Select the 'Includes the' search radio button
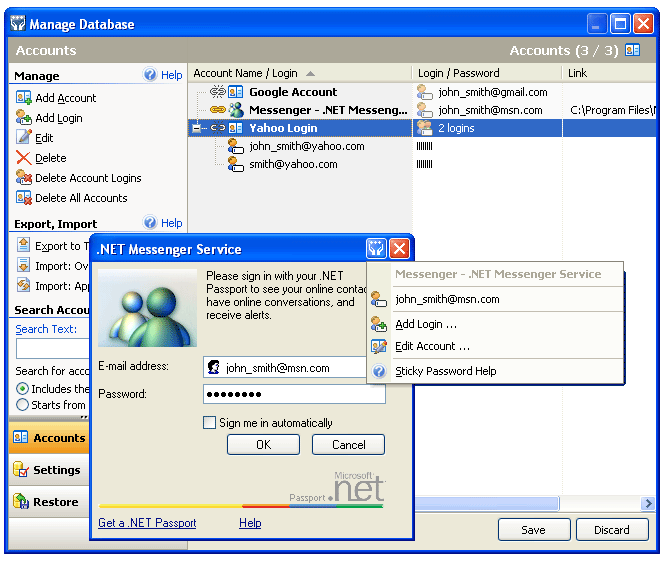This screenshot has height=567, width=665. (x=22, y=388)
